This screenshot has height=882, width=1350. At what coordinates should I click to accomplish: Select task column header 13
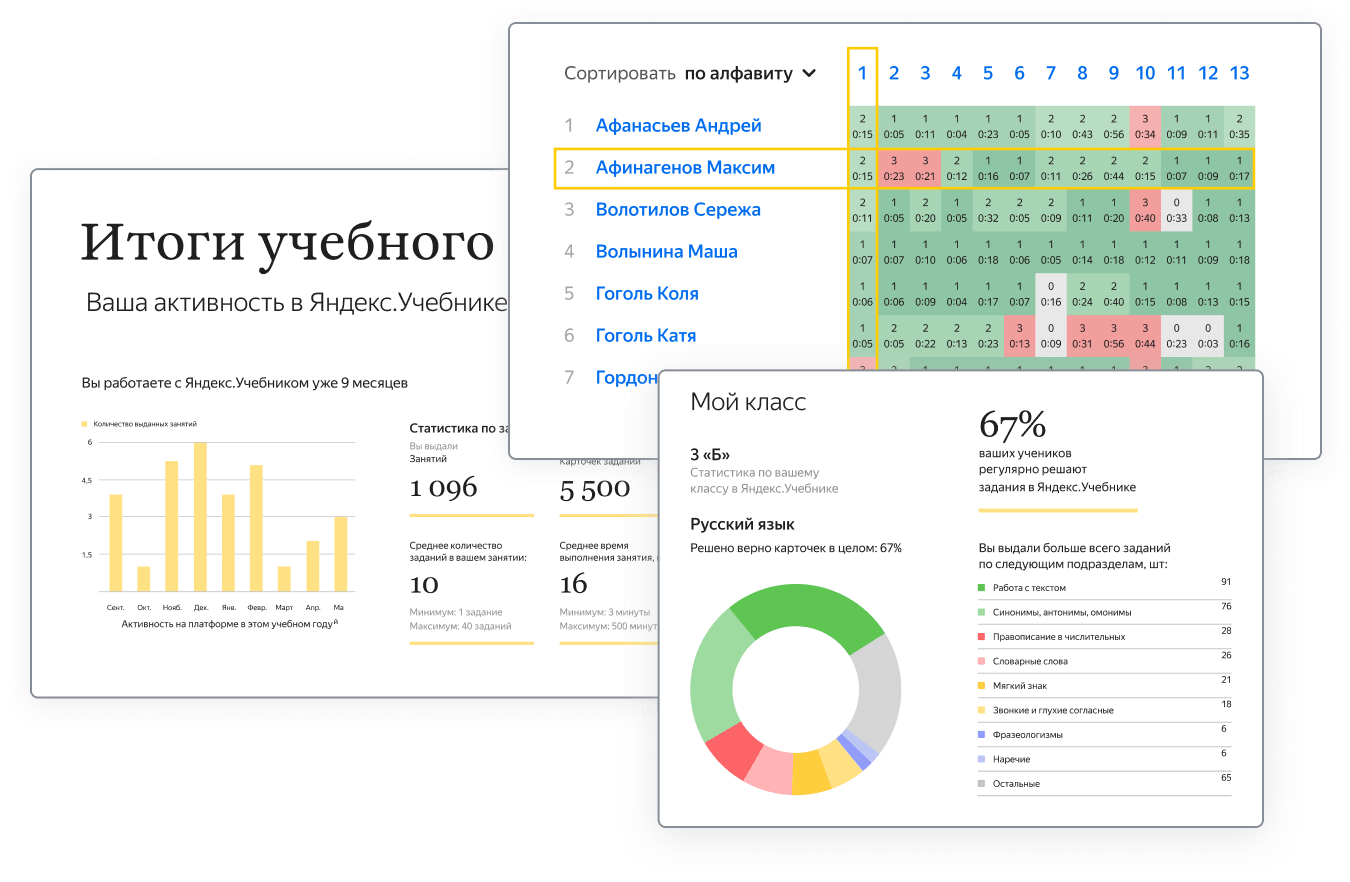tap(1239, 73)
